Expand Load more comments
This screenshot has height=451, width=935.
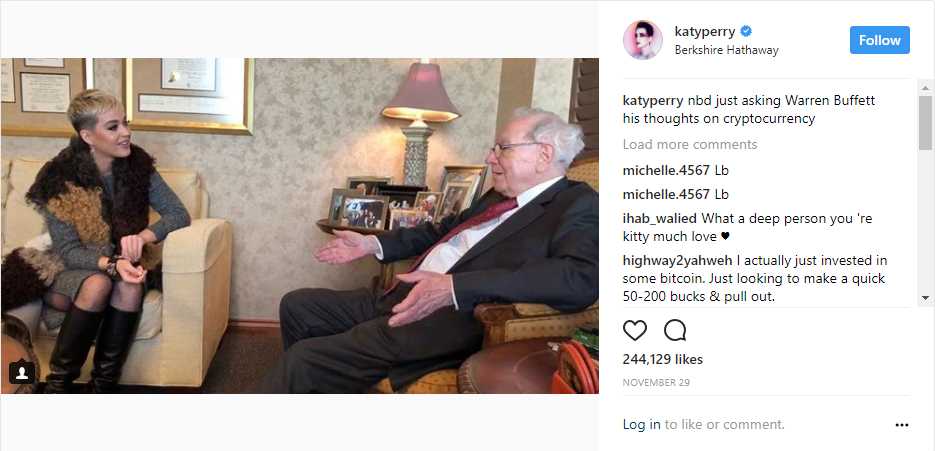click(x=690, y=144)
